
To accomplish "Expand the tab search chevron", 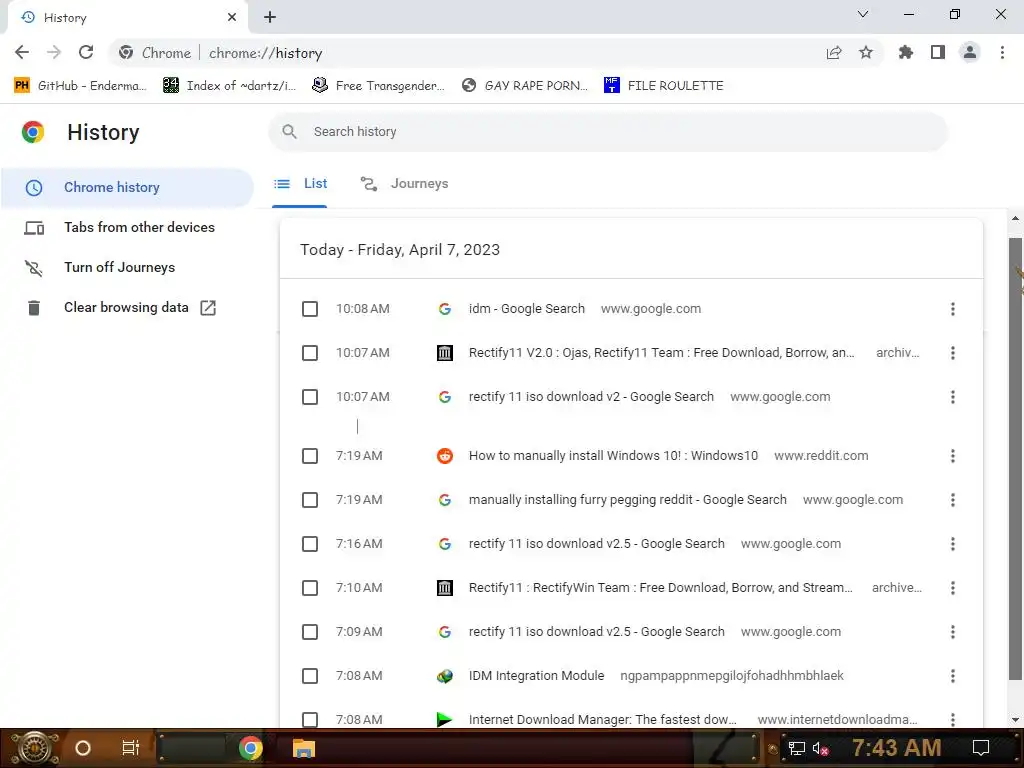I will coord(863,14).
